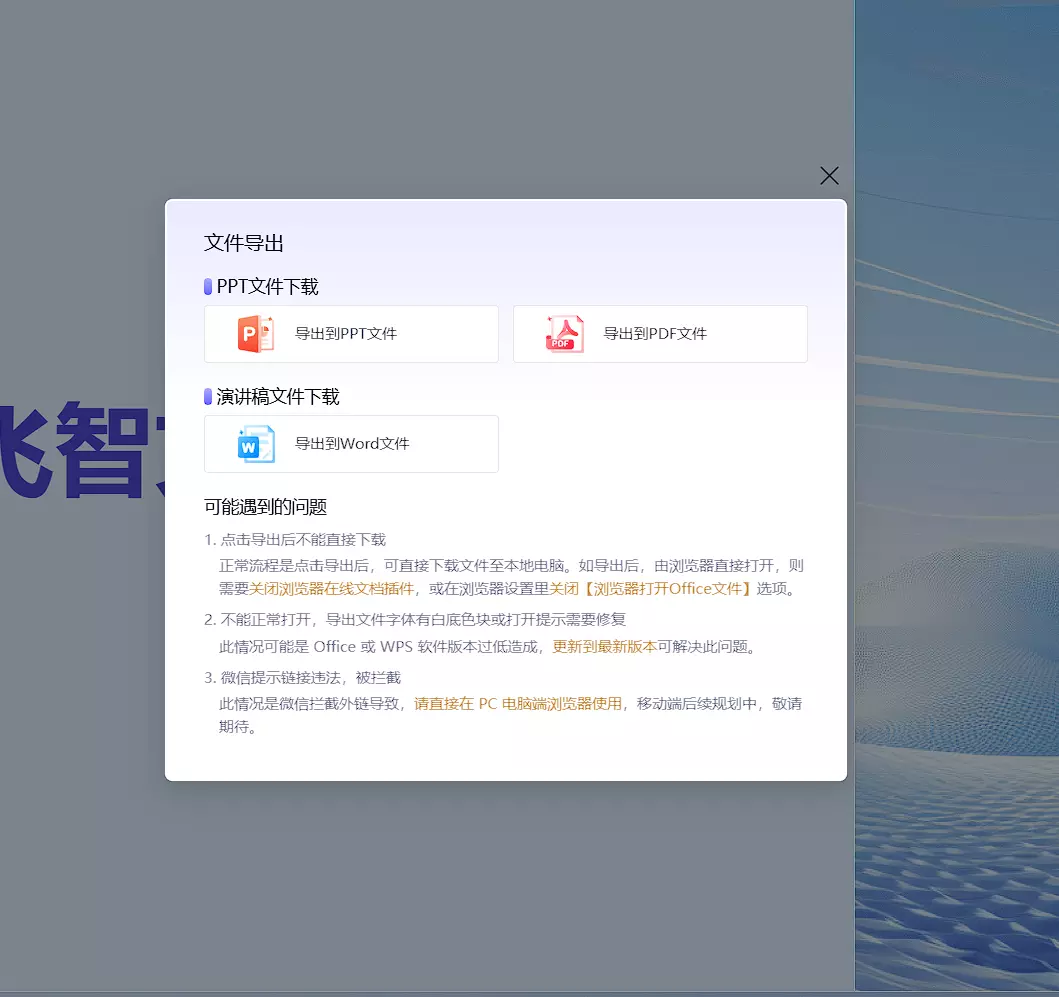Follow the 更新到最新版本 link
The image size is (1059, 997).
[x=604, y=647]
